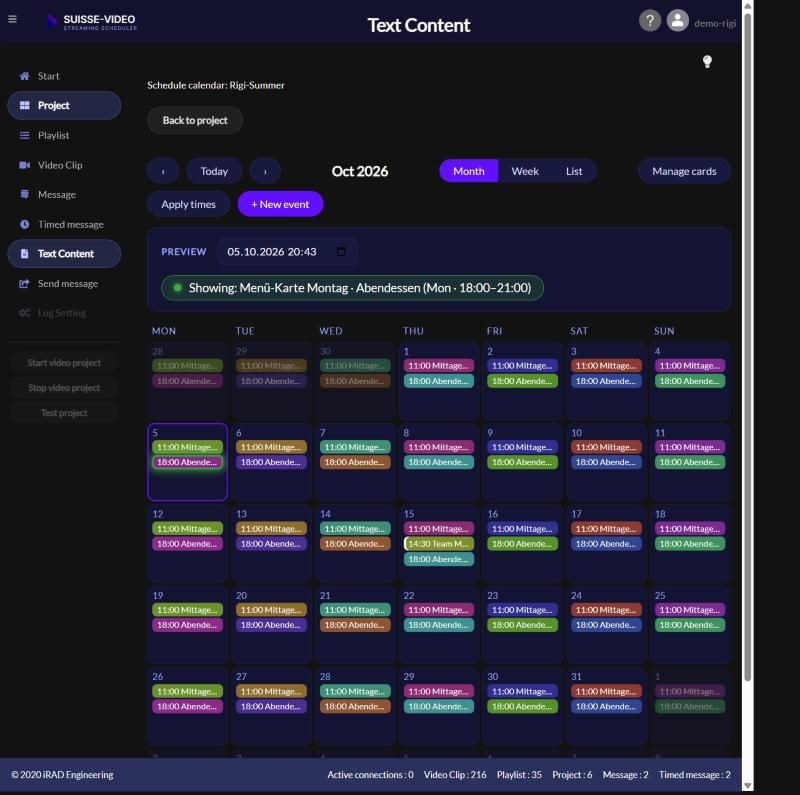Click the Text Content document icon

tap(24, 254)
